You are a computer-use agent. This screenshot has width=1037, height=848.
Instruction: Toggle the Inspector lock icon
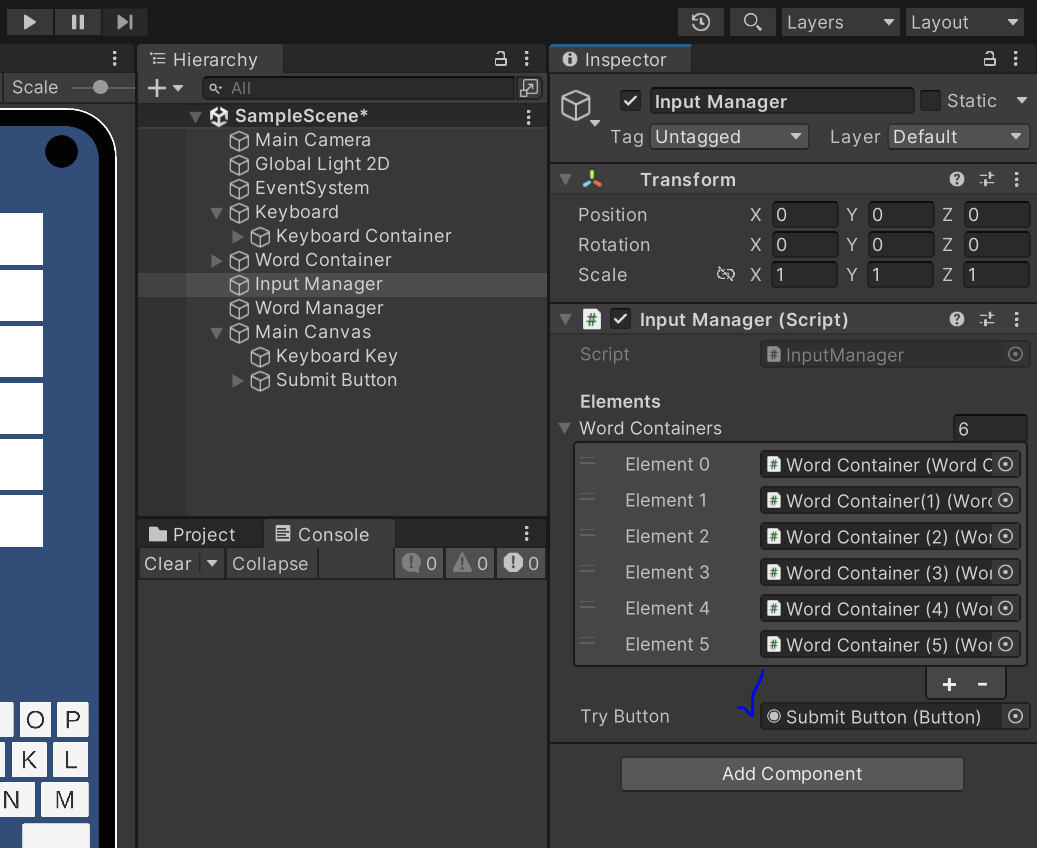tap(989, 59)
